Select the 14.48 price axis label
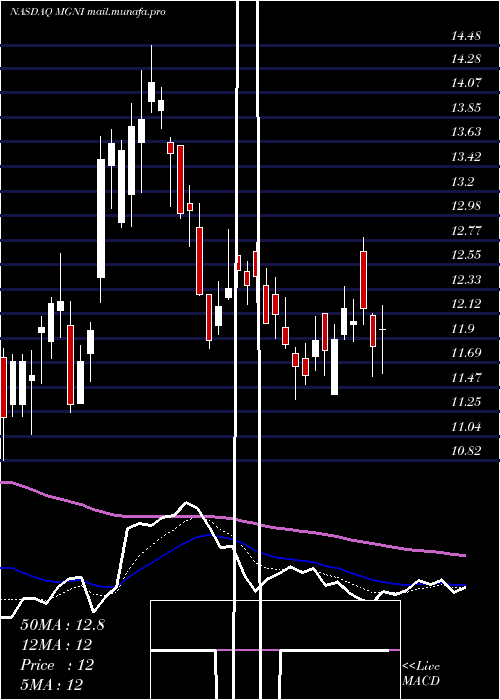The width and height of the screenshot is (500, 700). (466, 35)
